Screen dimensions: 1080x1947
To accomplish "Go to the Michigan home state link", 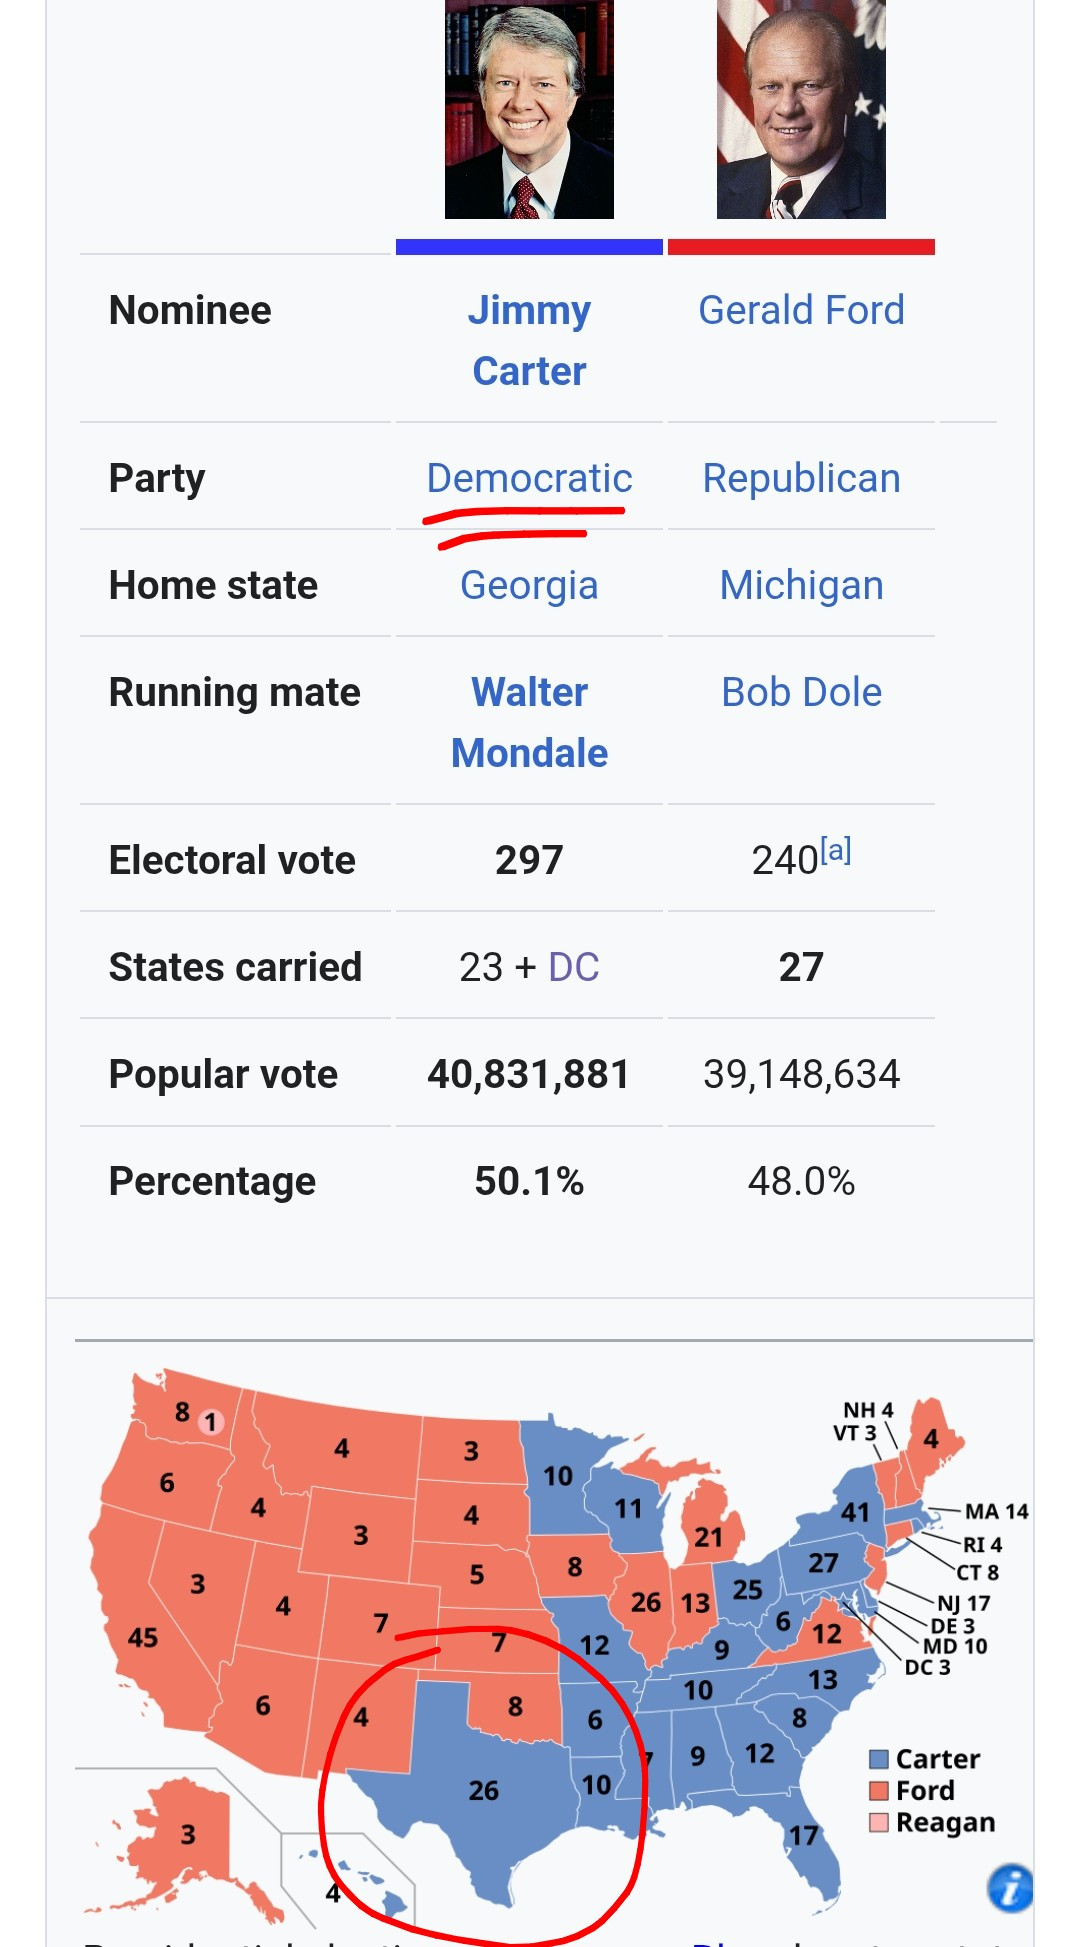I will pos(801,585).
